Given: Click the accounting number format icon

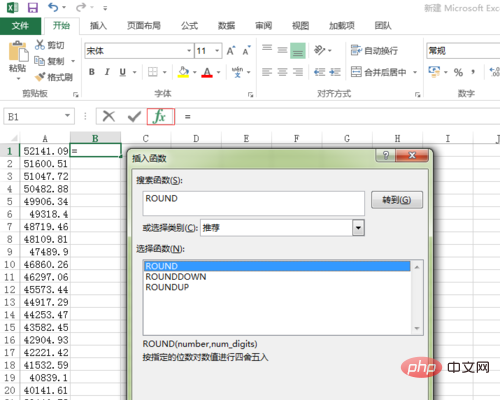Looking at the screenshot, I should [x=434, y=71].
